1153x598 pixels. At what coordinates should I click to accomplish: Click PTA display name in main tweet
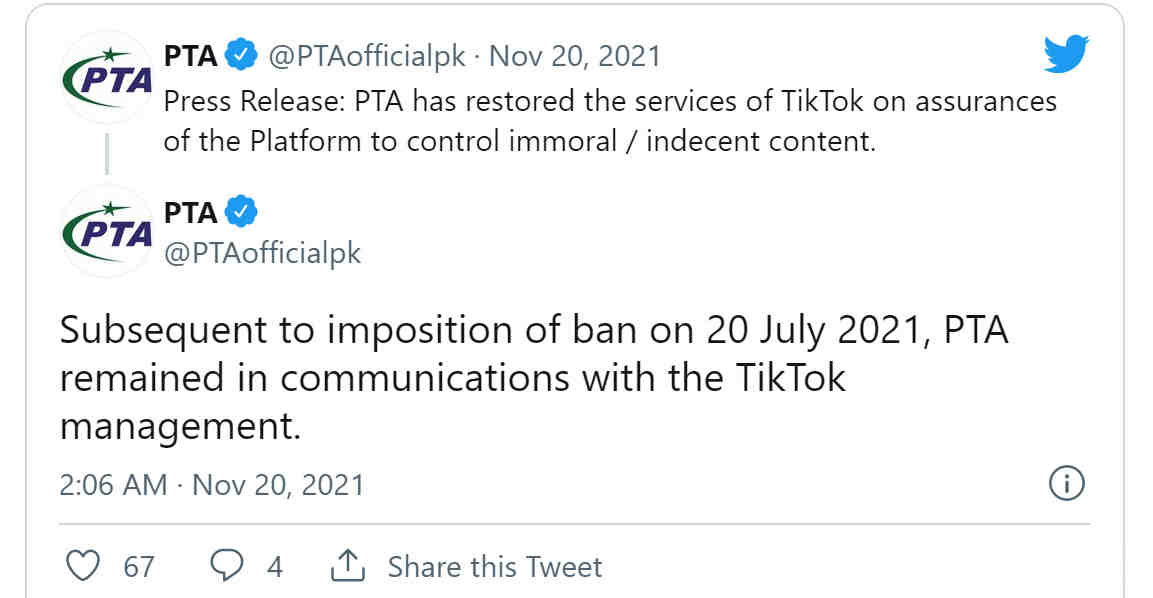coord(190,213)
